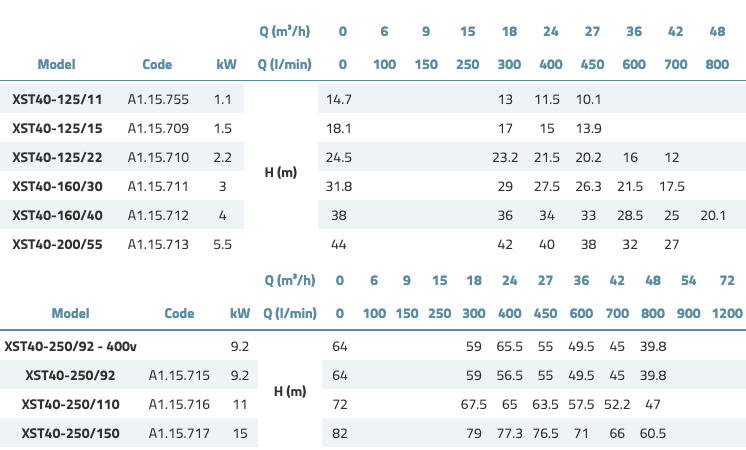Select product code A1.15.709
This screenshot has height=450, width=746.
point(157,129)
